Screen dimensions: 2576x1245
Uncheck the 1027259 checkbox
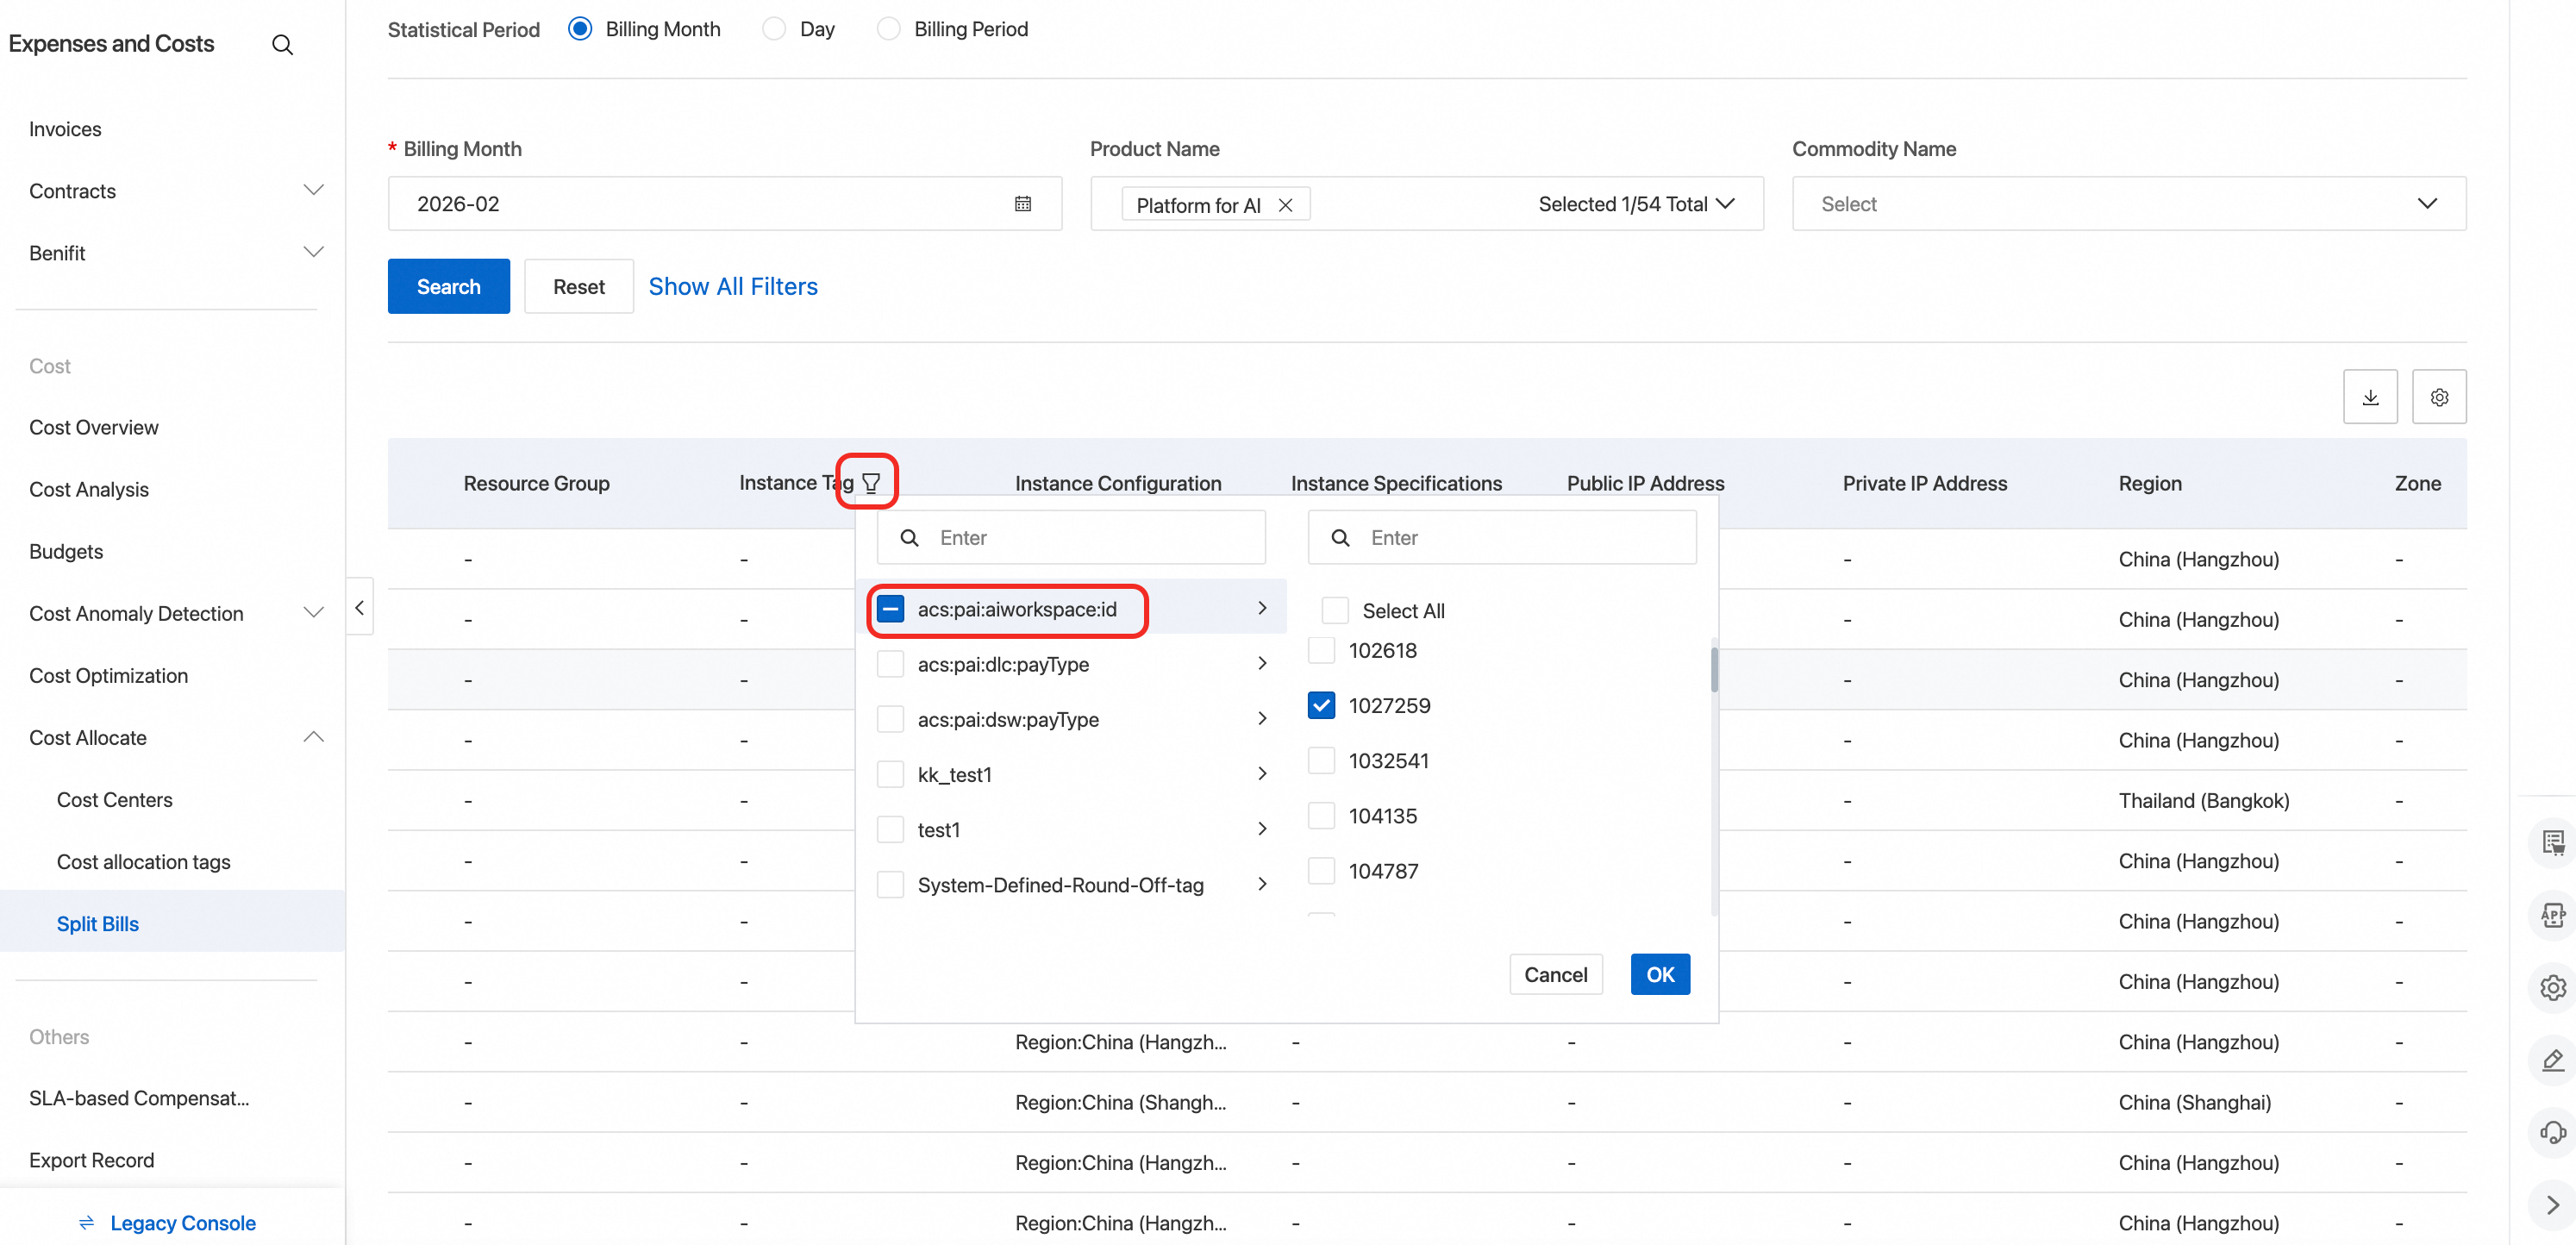(1321, 705)
